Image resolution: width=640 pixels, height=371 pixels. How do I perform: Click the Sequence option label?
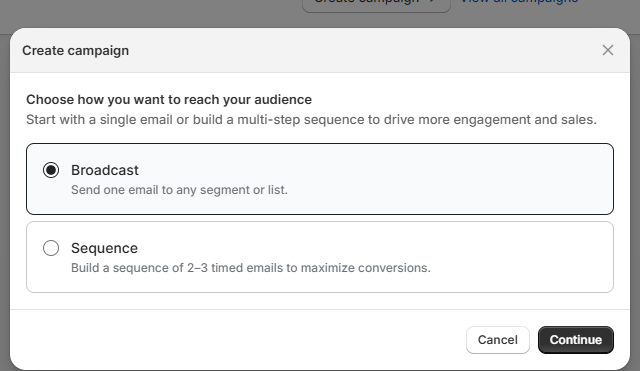point(104,248)
